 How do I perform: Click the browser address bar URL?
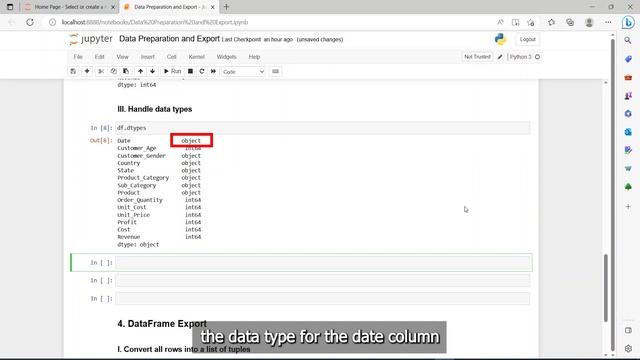tap(155, 22)
